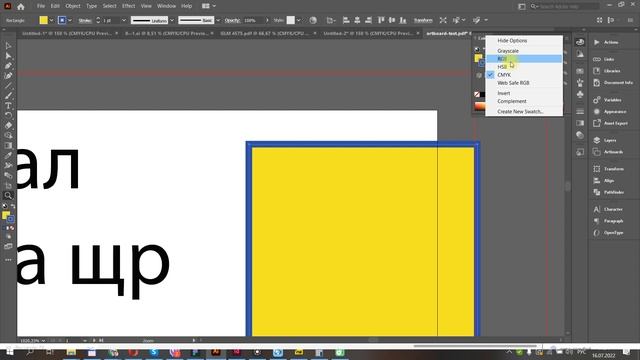
Task: Click the Windows Start button
Action: [9, 352]
